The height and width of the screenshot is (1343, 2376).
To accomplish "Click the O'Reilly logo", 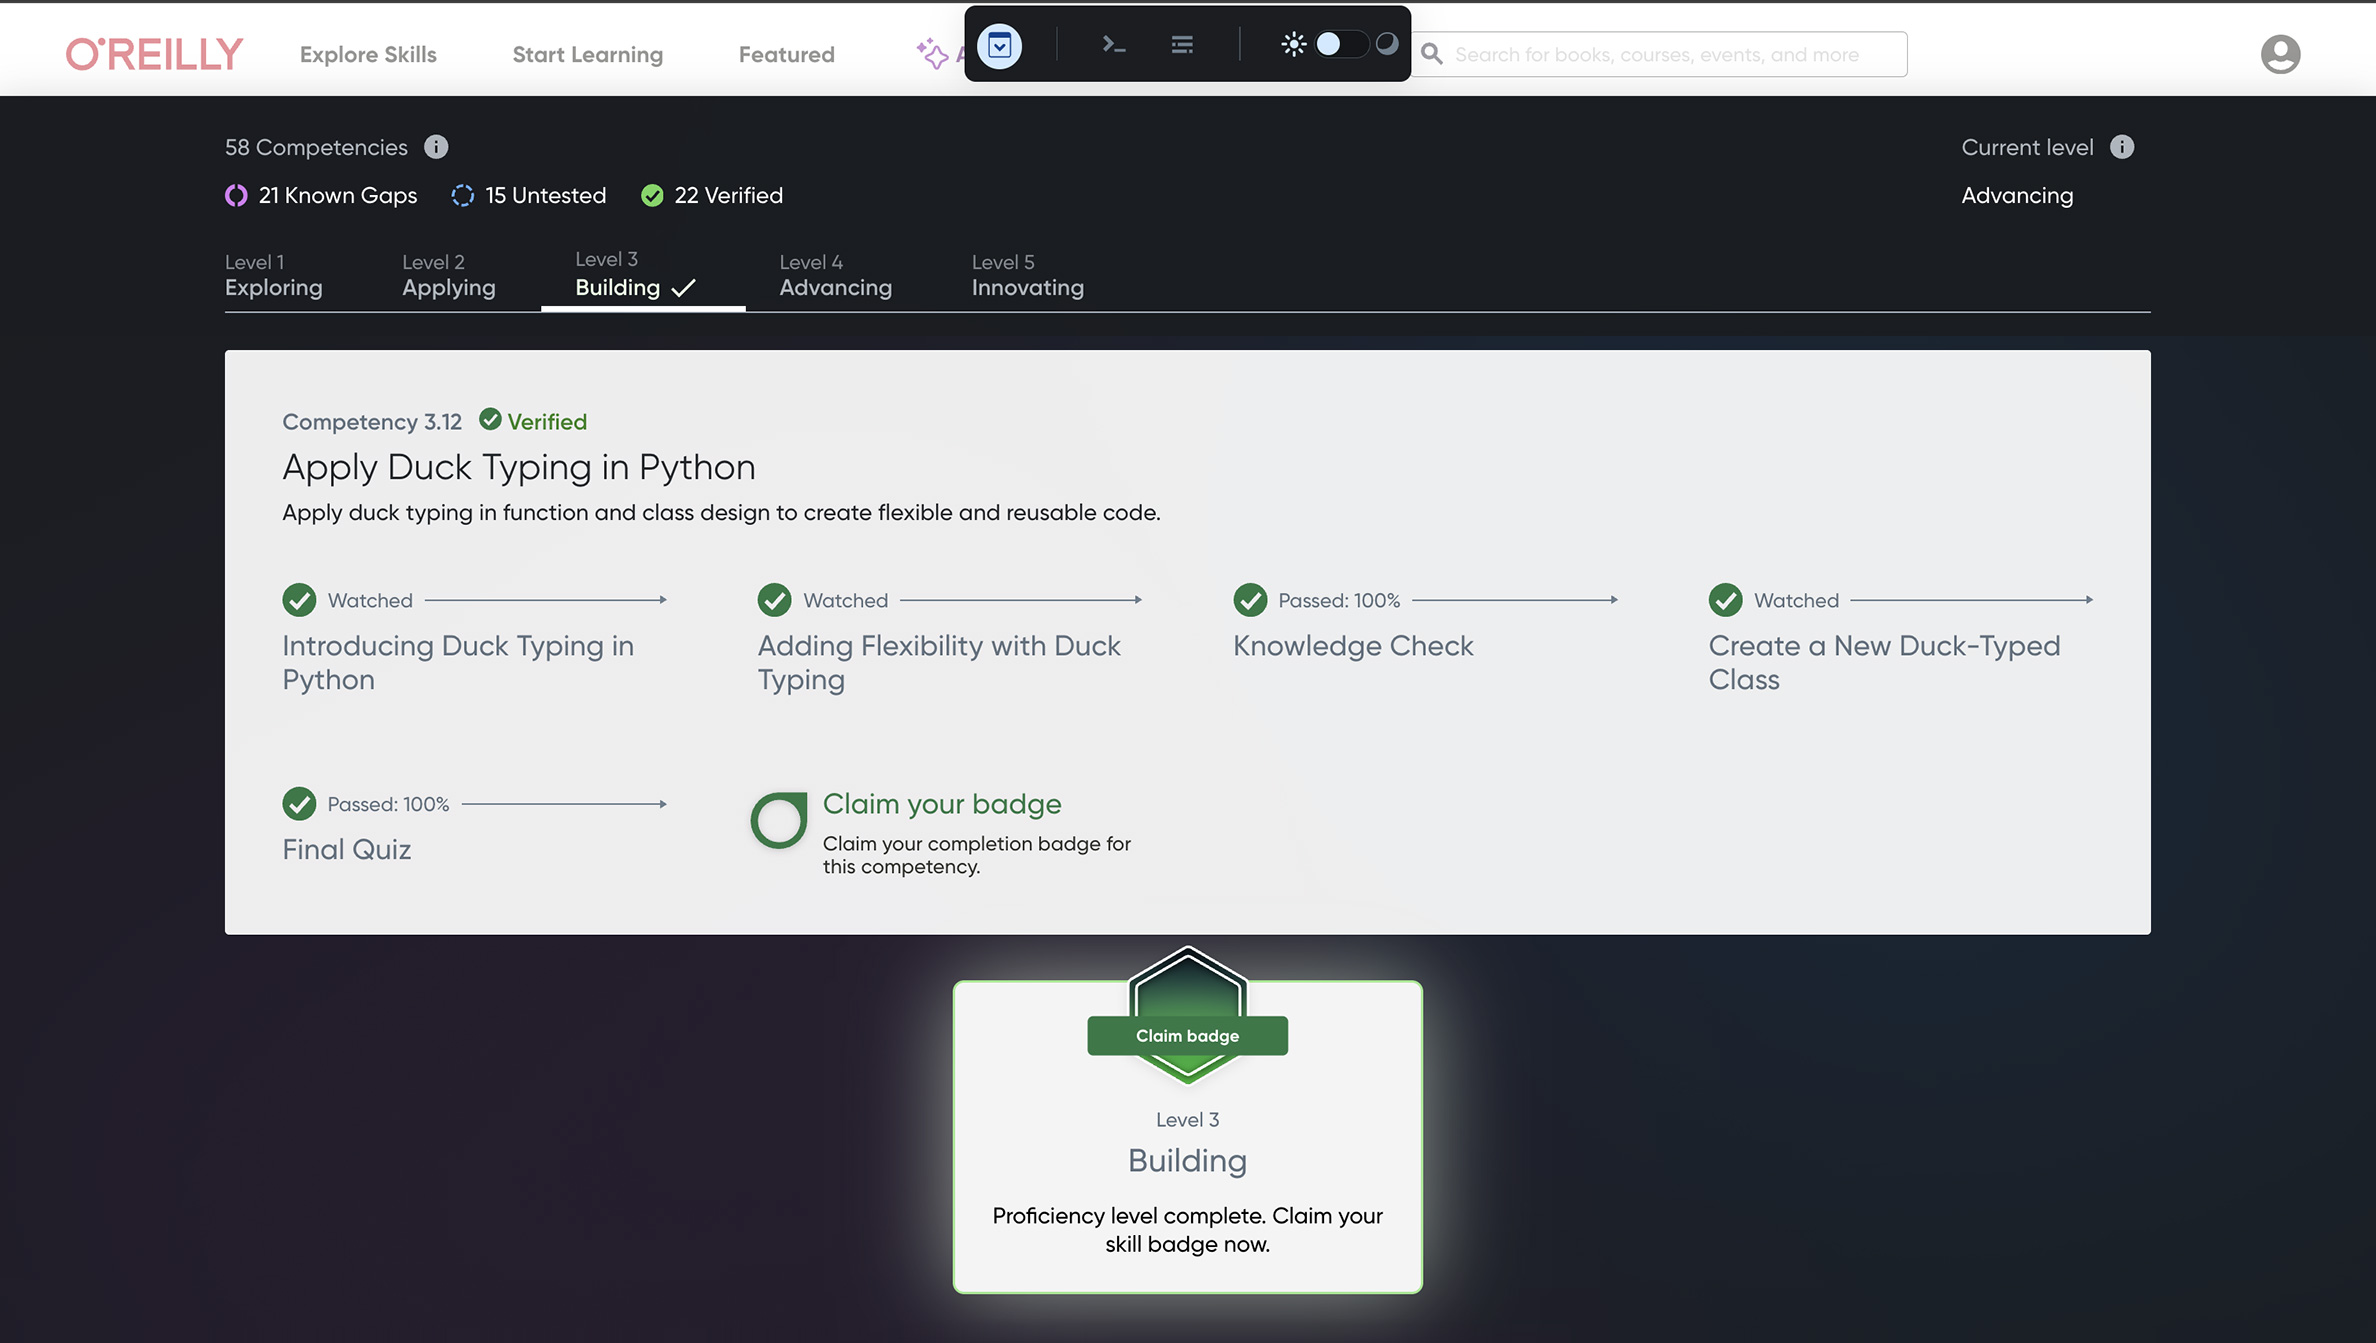I will point(154,54).
